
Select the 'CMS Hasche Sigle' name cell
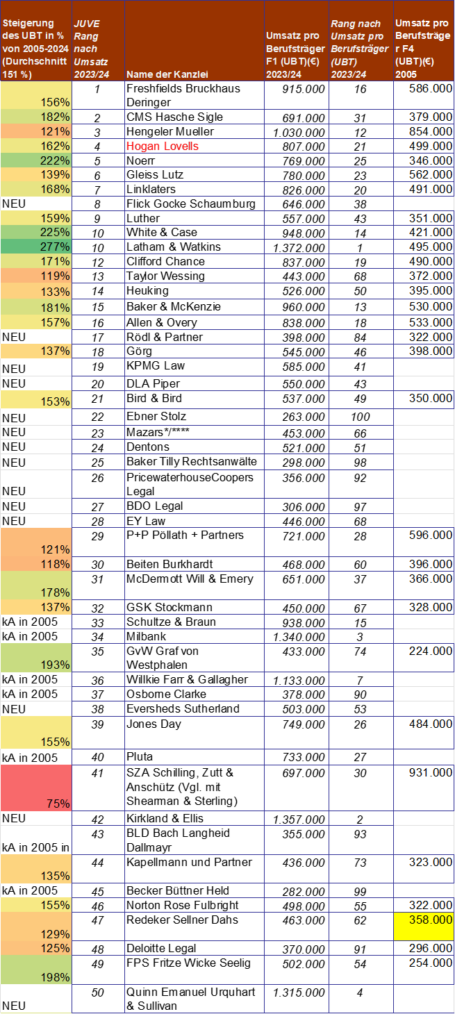(194, 117)
